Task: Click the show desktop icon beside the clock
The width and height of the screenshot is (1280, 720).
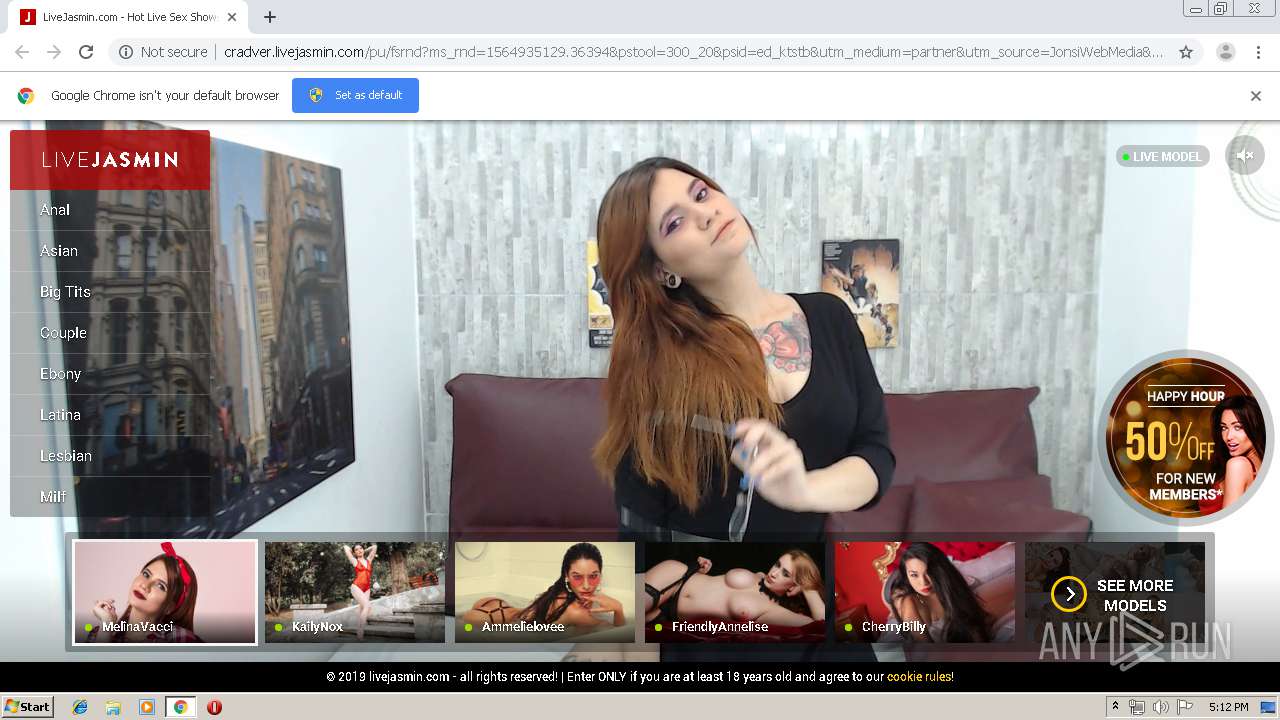Action: pyautogui.click(x=1268, y=707)
